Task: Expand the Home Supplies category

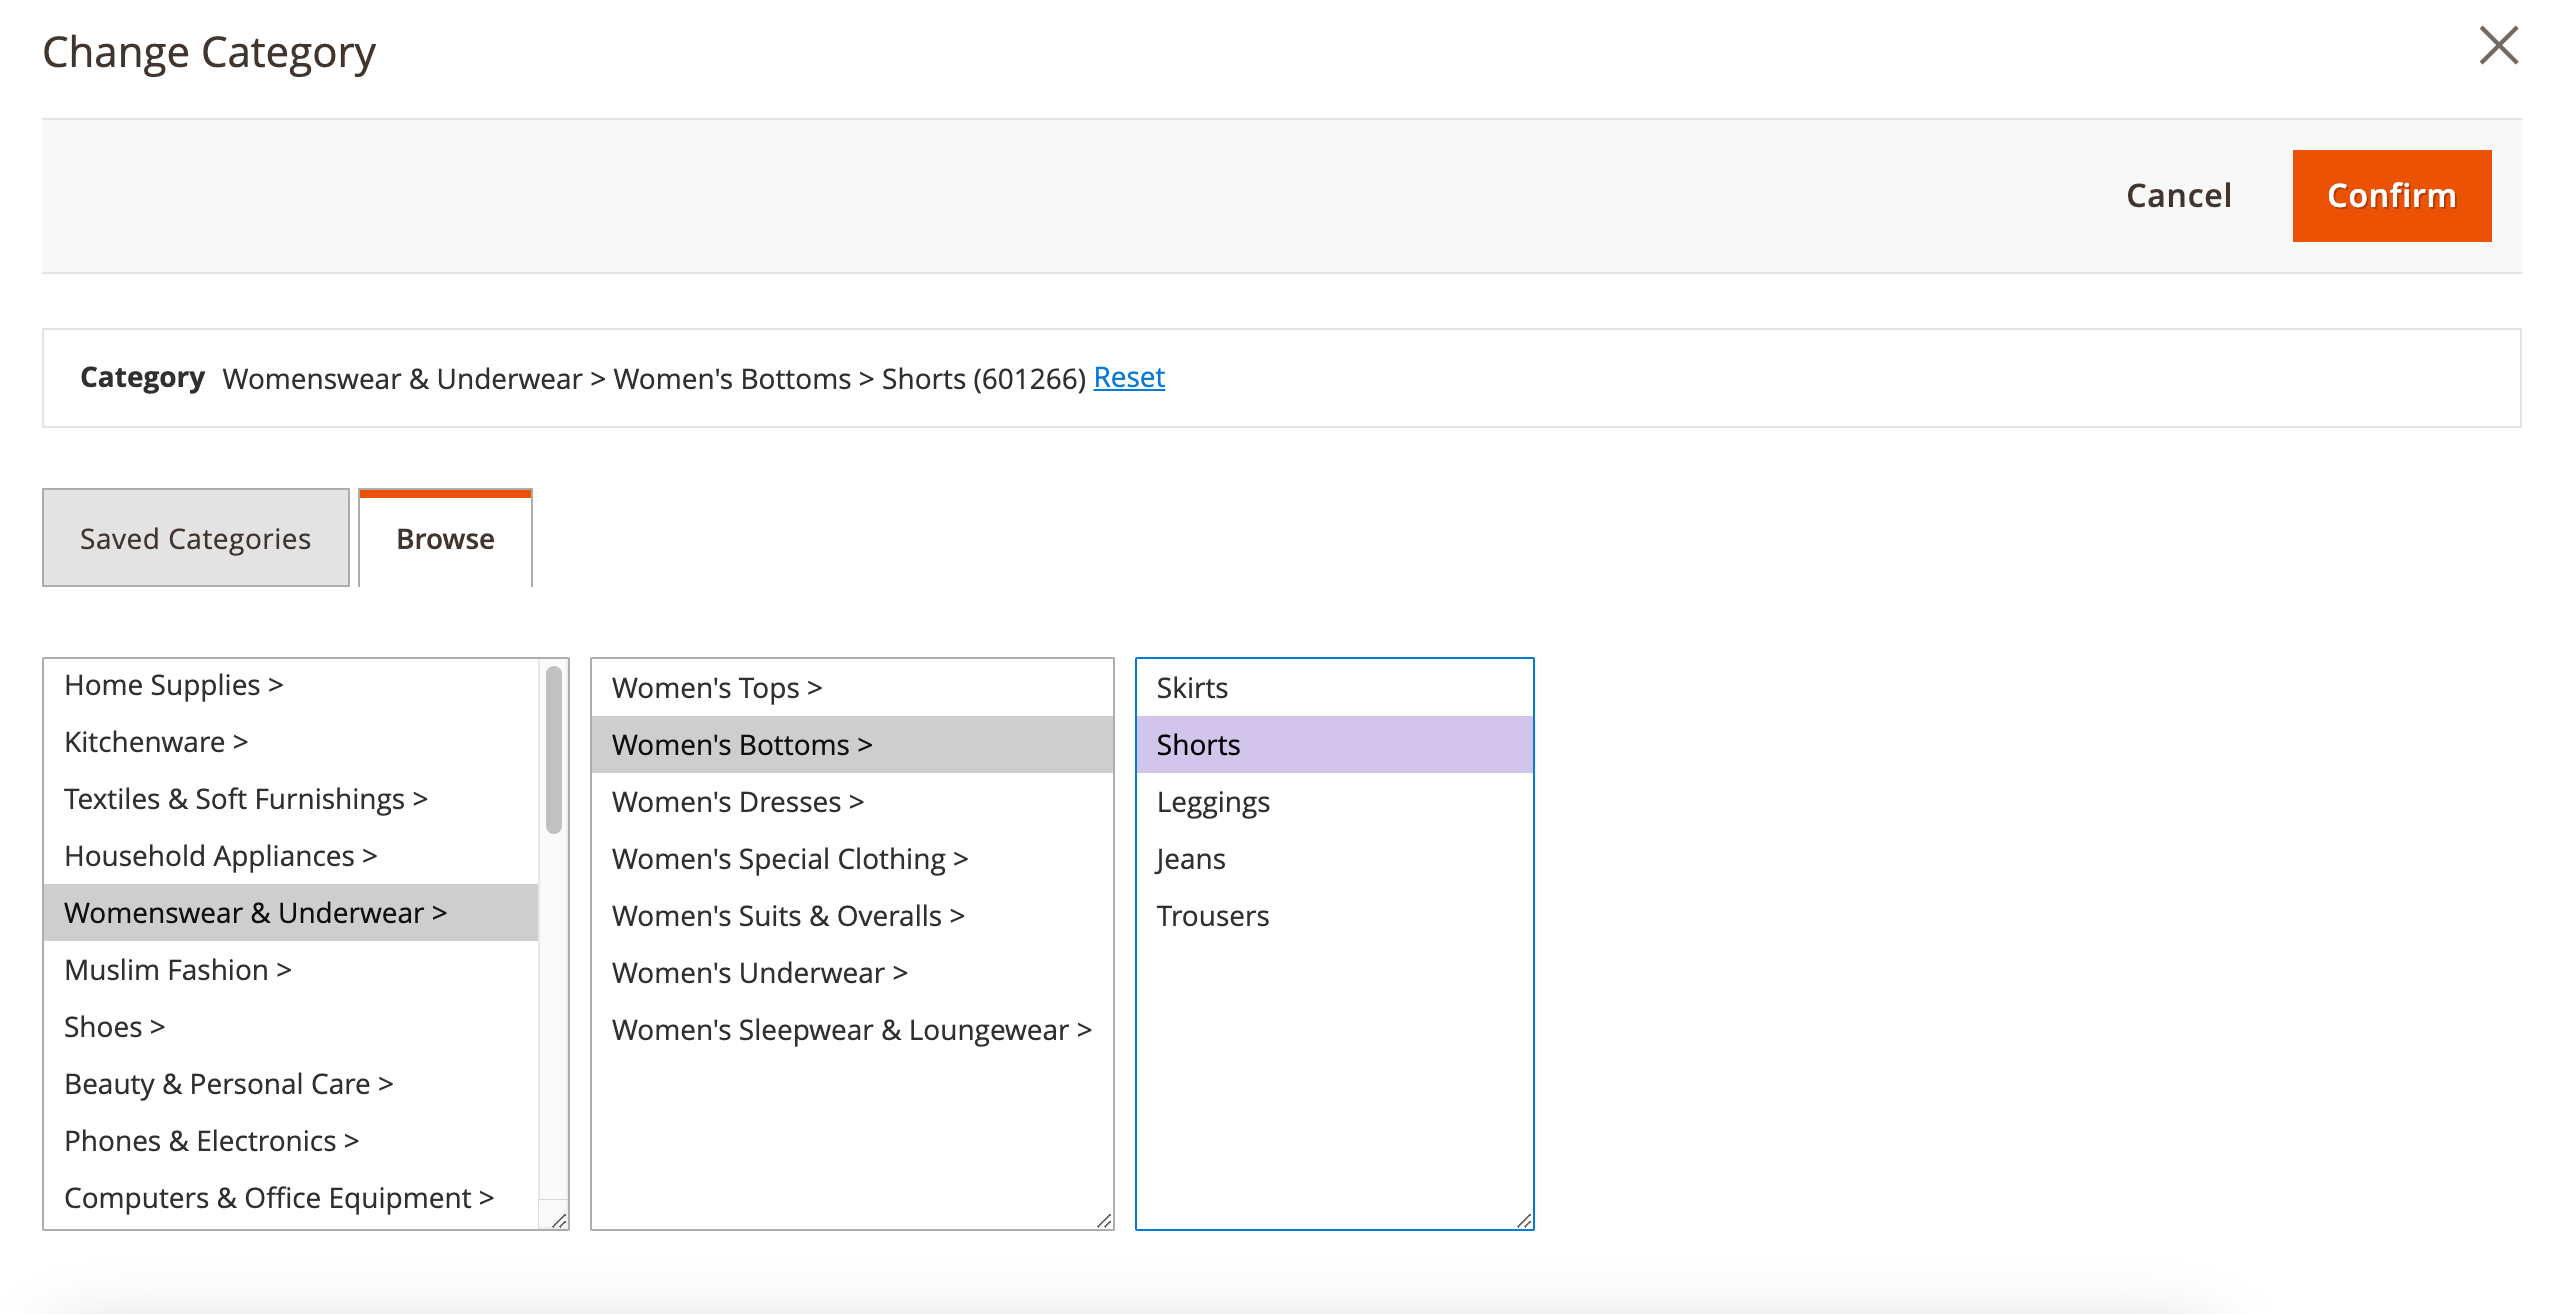Action: tap(173, 686)
